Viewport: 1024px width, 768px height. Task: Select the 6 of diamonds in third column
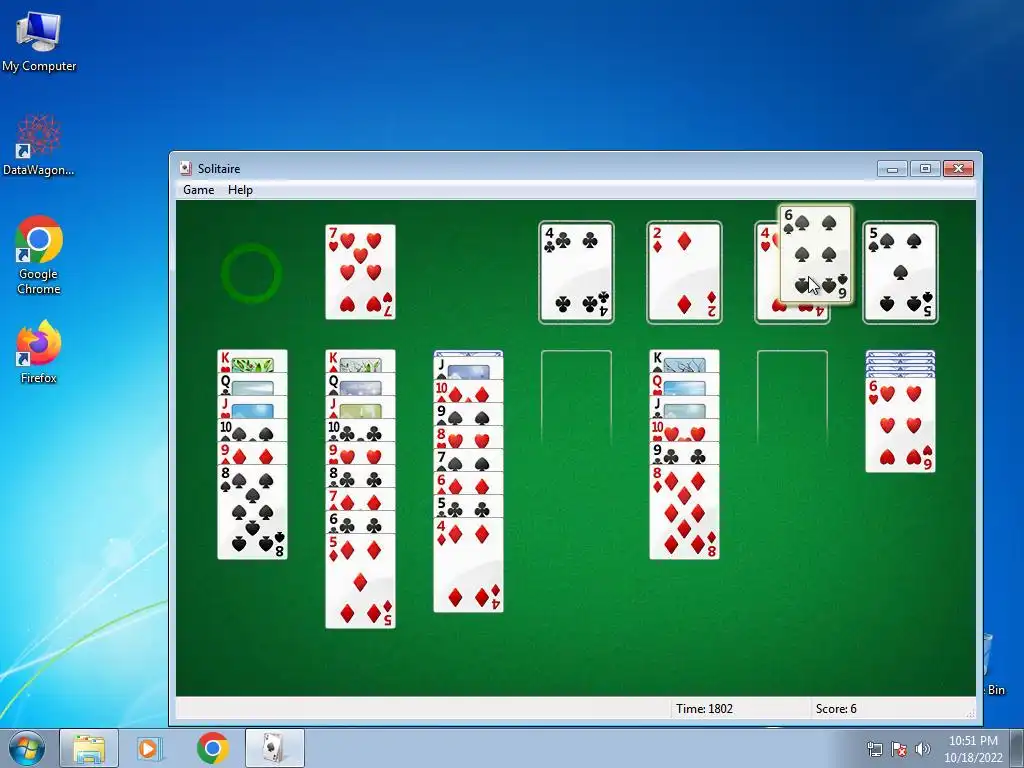[468, 483]
